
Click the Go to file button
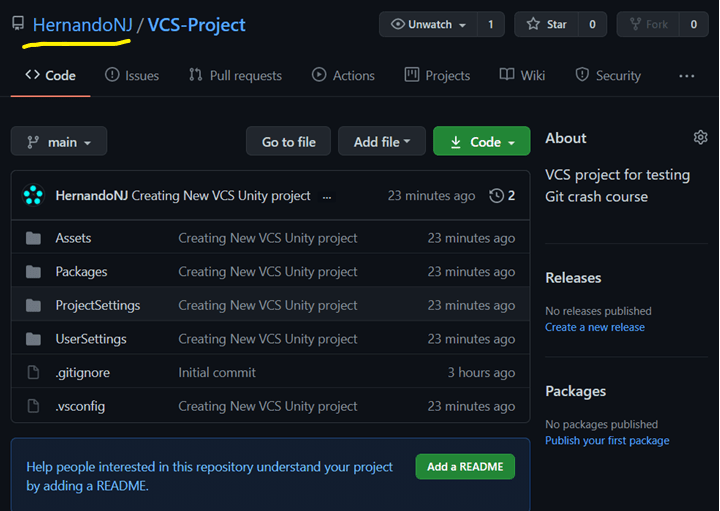click(288, 141)
